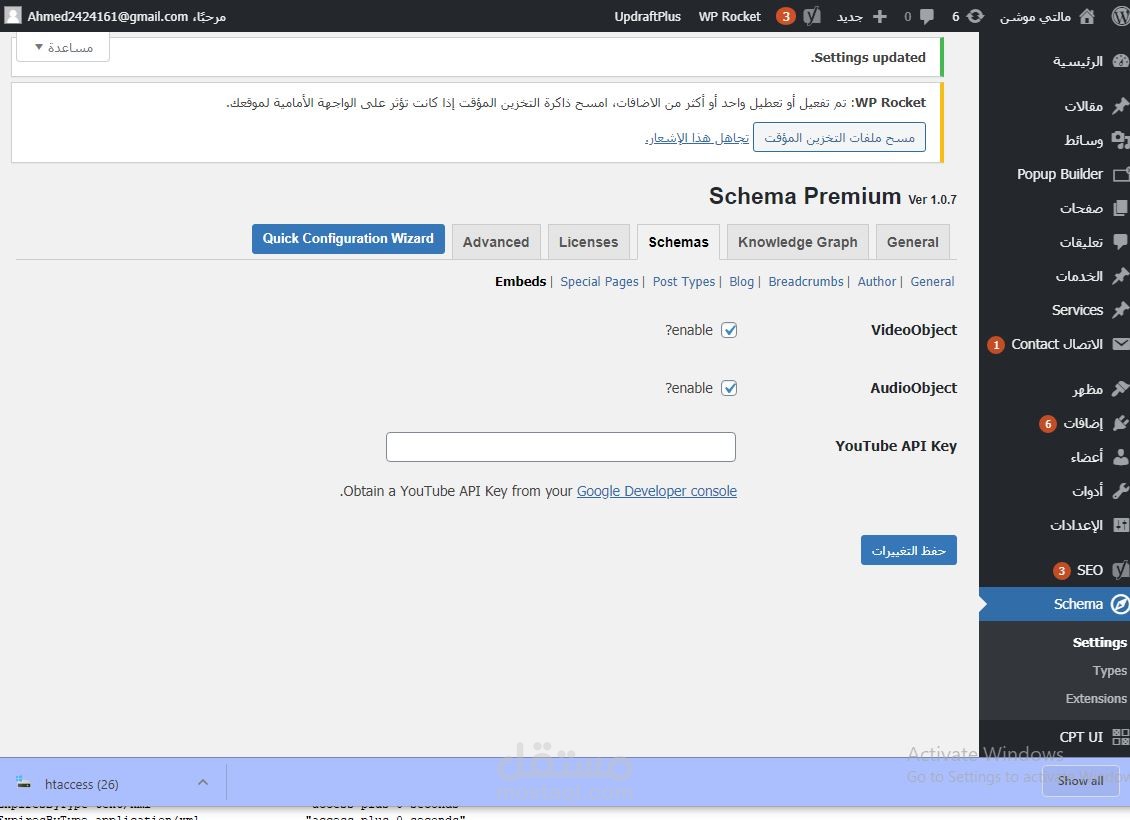Screen dimensions: 1130x820
Task: Click into the YouTube API Key field
Action: point(561,447)
